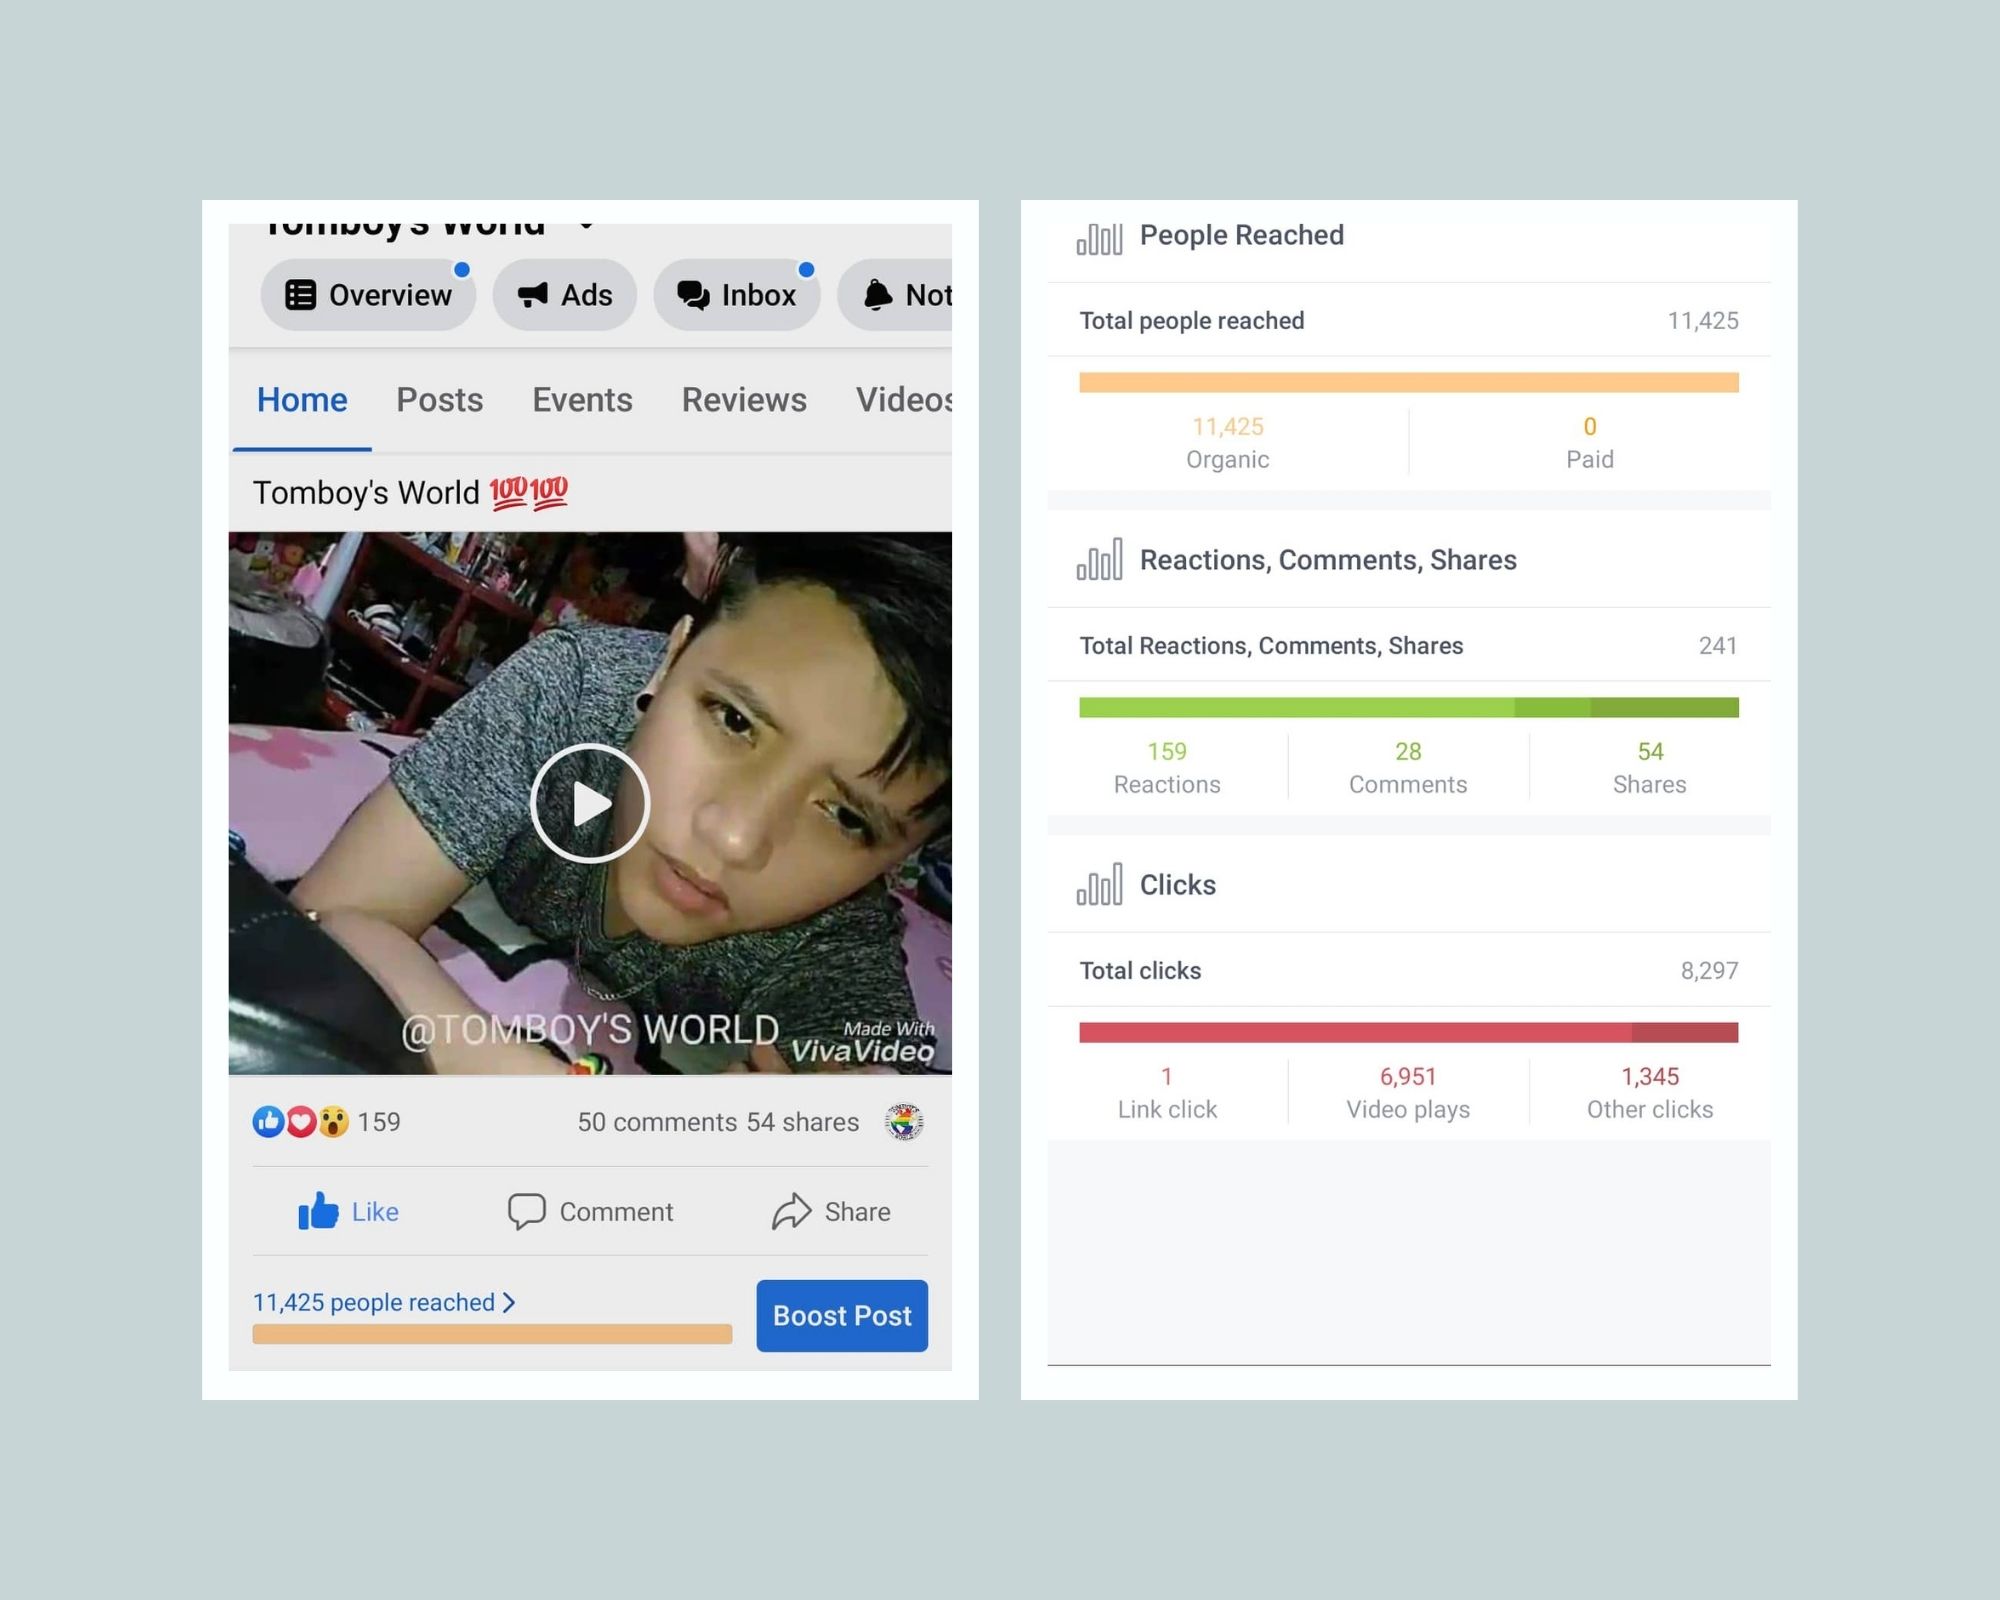Viewport: 2000px width, 1600px height.
Task: Open the 50 comments link
Action: pyautogui.click(x=657, y=1122)
